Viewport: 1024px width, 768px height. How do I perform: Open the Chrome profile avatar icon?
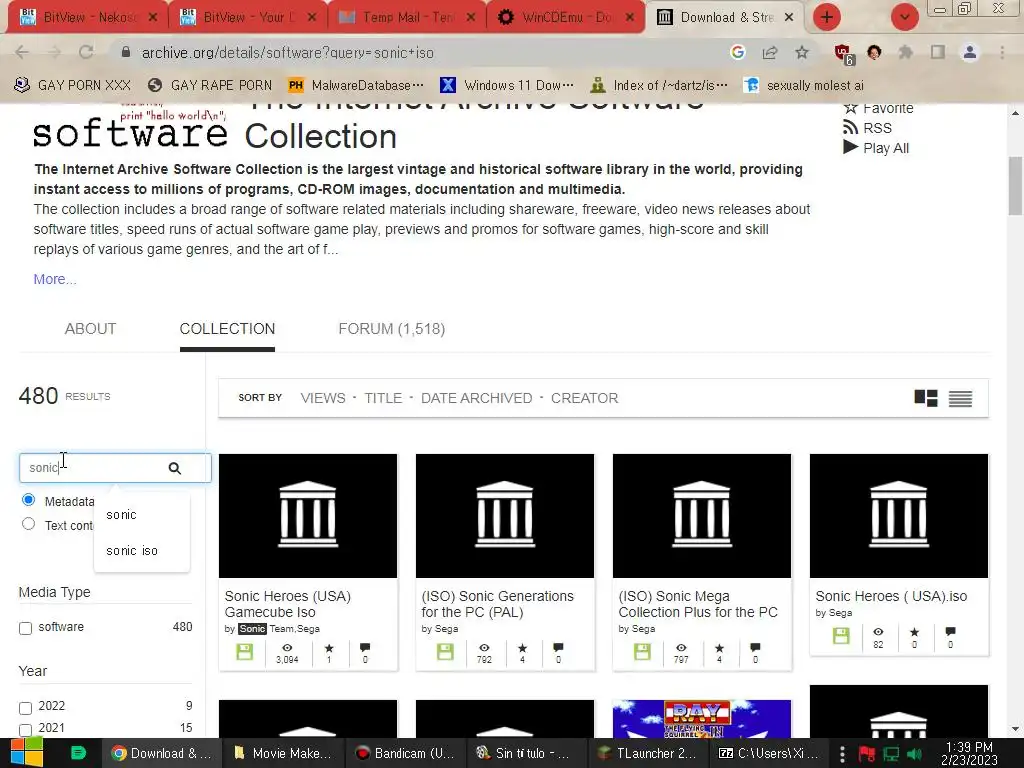point(970,52)
